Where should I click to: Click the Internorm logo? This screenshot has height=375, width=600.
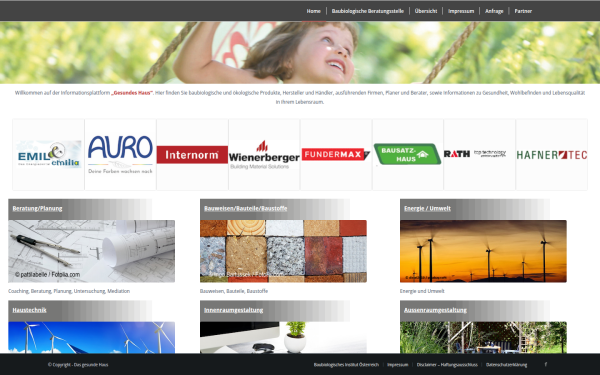tap(192, 155)
